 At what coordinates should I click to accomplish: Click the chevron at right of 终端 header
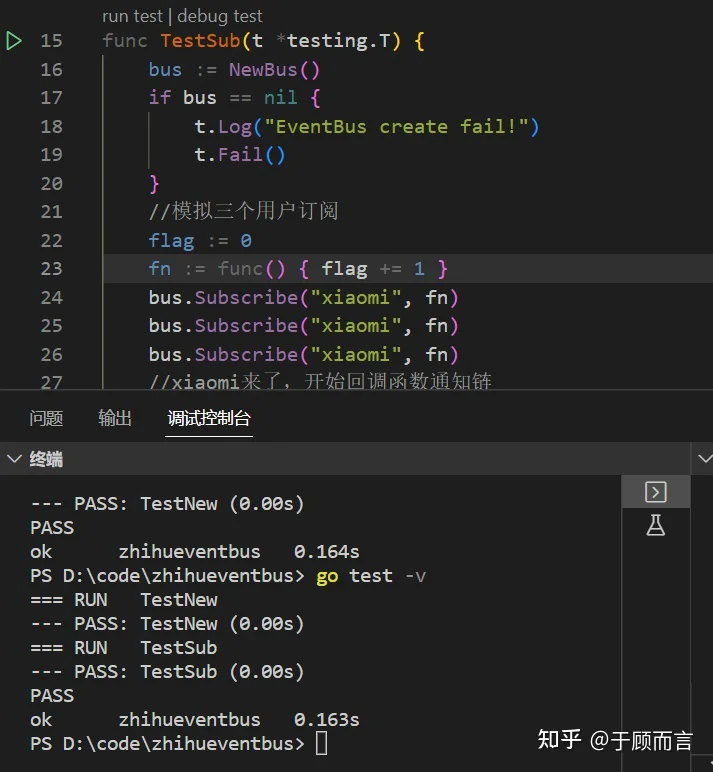705,459
